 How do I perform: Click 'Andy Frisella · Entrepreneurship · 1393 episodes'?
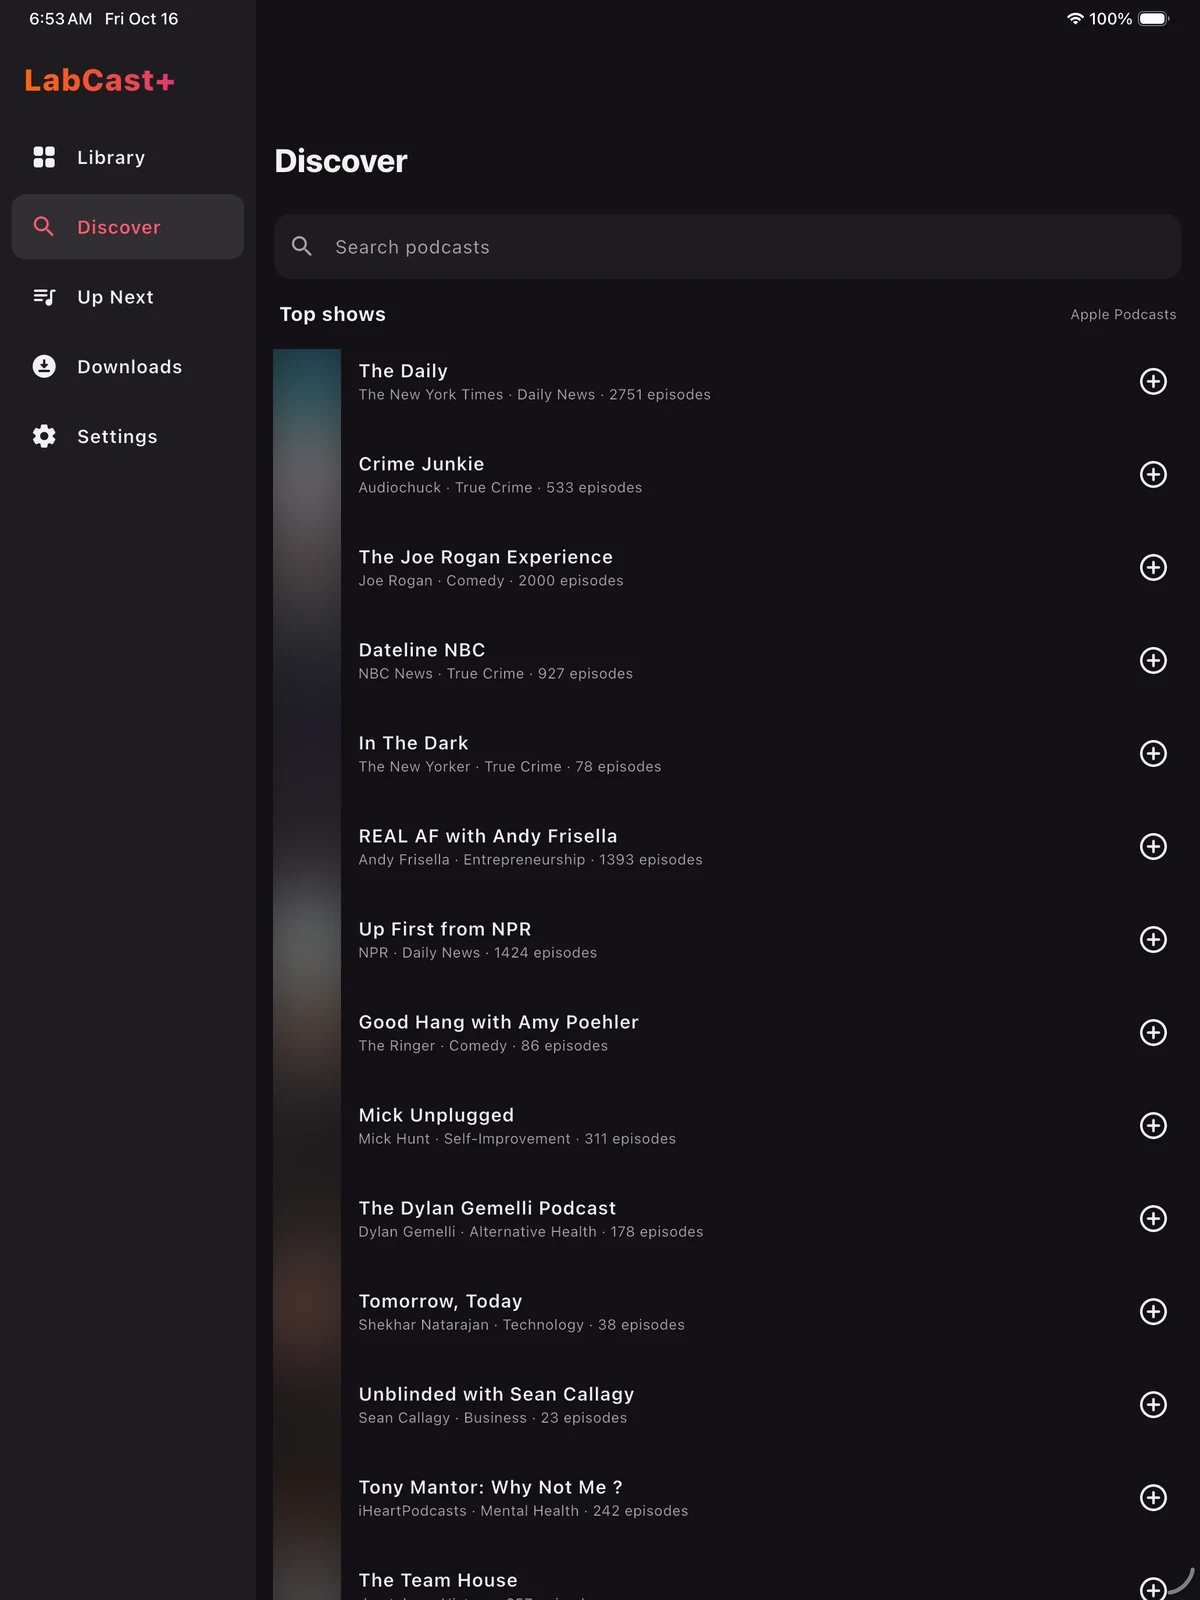530,860
